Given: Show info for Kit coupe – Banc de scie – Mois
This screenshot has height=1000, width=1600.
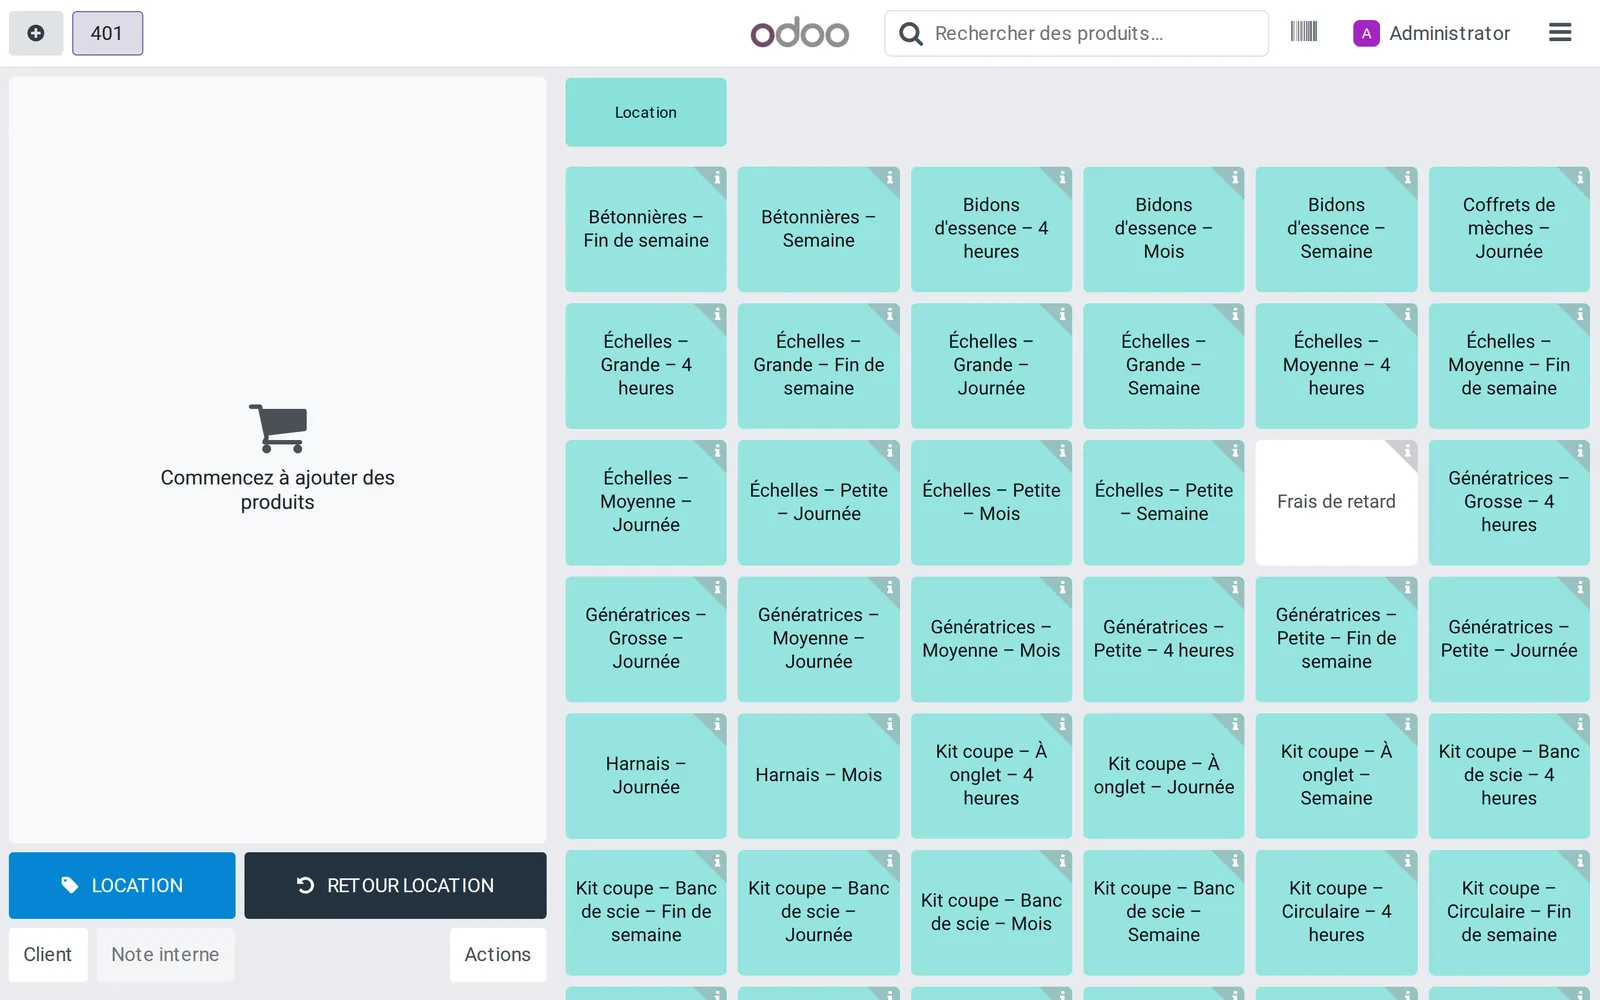Looking at the screenshot, I should [1062, 861].
